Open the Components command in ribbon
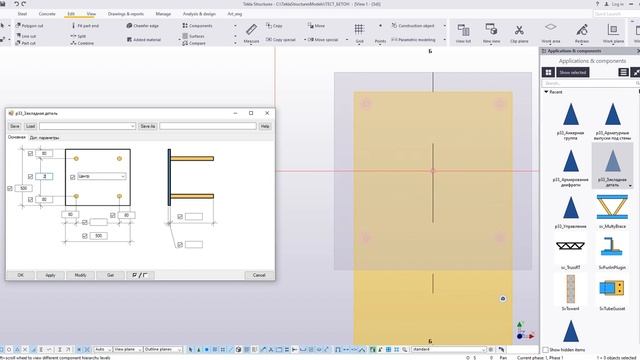This screenshot has width=640, height=360. 197,26
